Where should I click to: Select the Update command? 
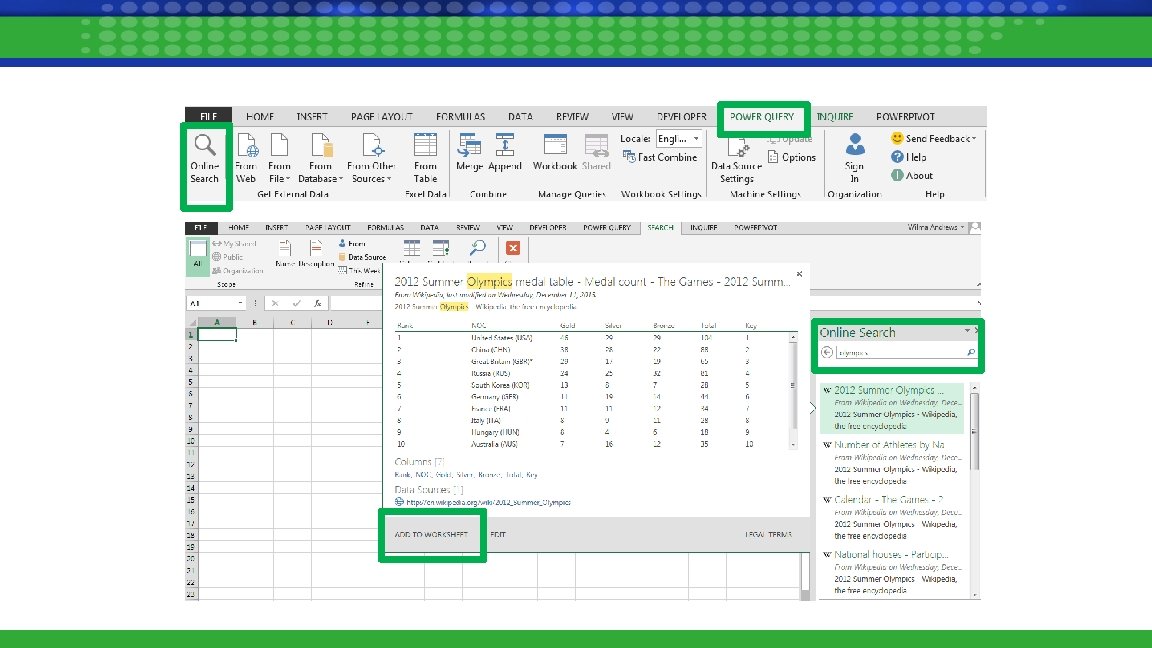point(790,139)
